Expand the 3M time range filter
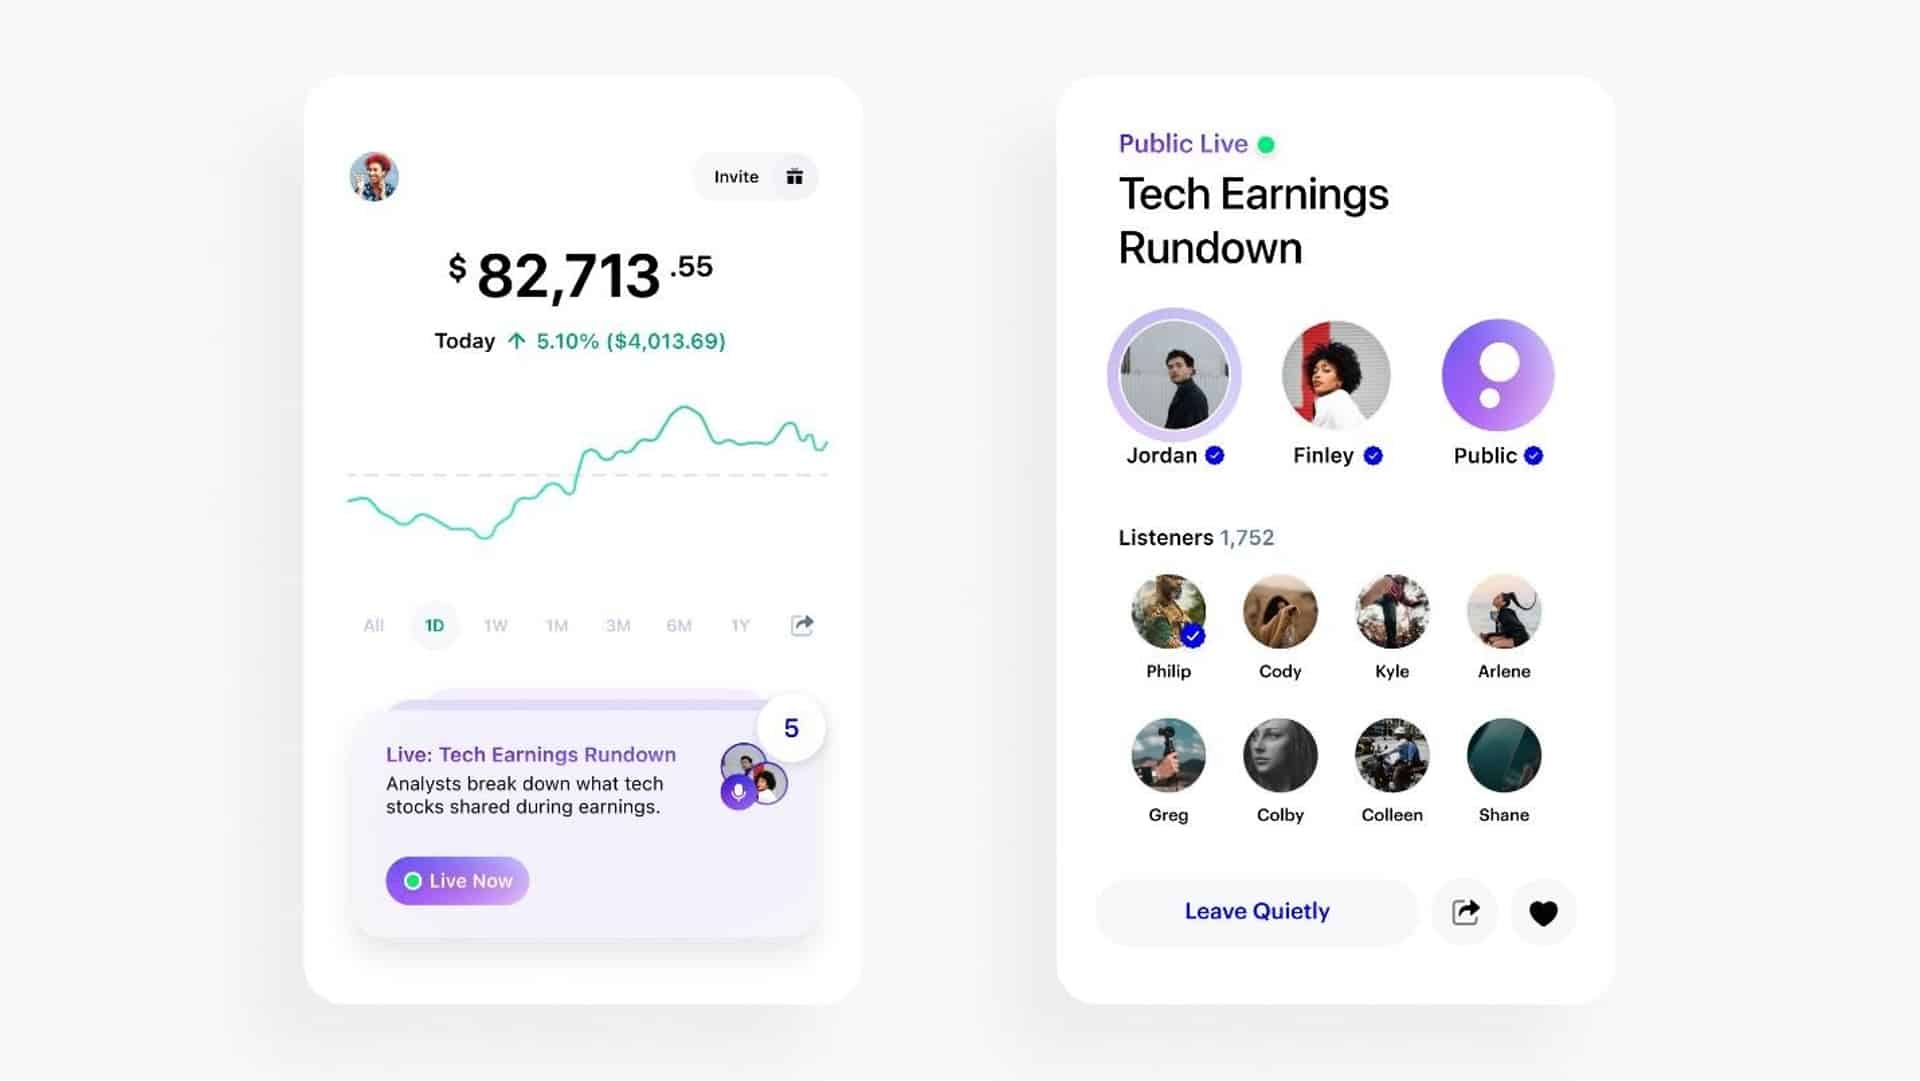The height and width of the screenshot is (1081, 1920). [616, 624]
